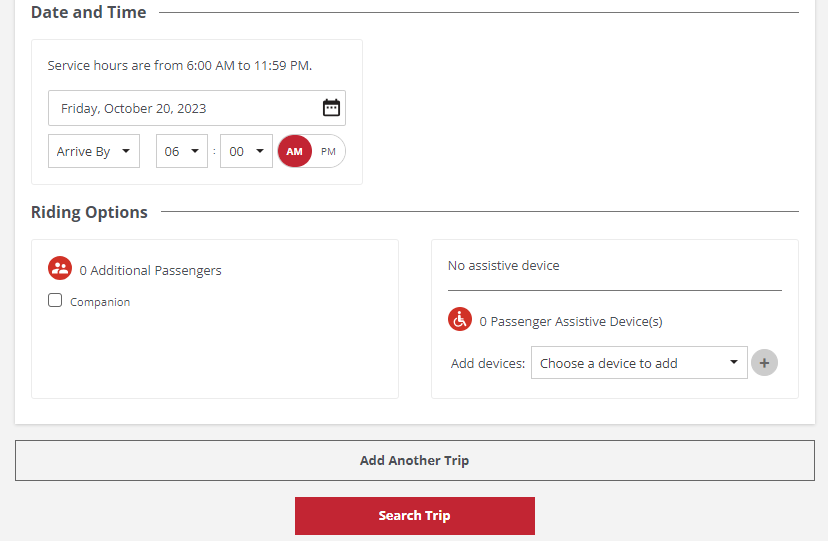Click the Riding Options section heading
Viewport: 828px width, 541px height.
click(x=89, y=212)
